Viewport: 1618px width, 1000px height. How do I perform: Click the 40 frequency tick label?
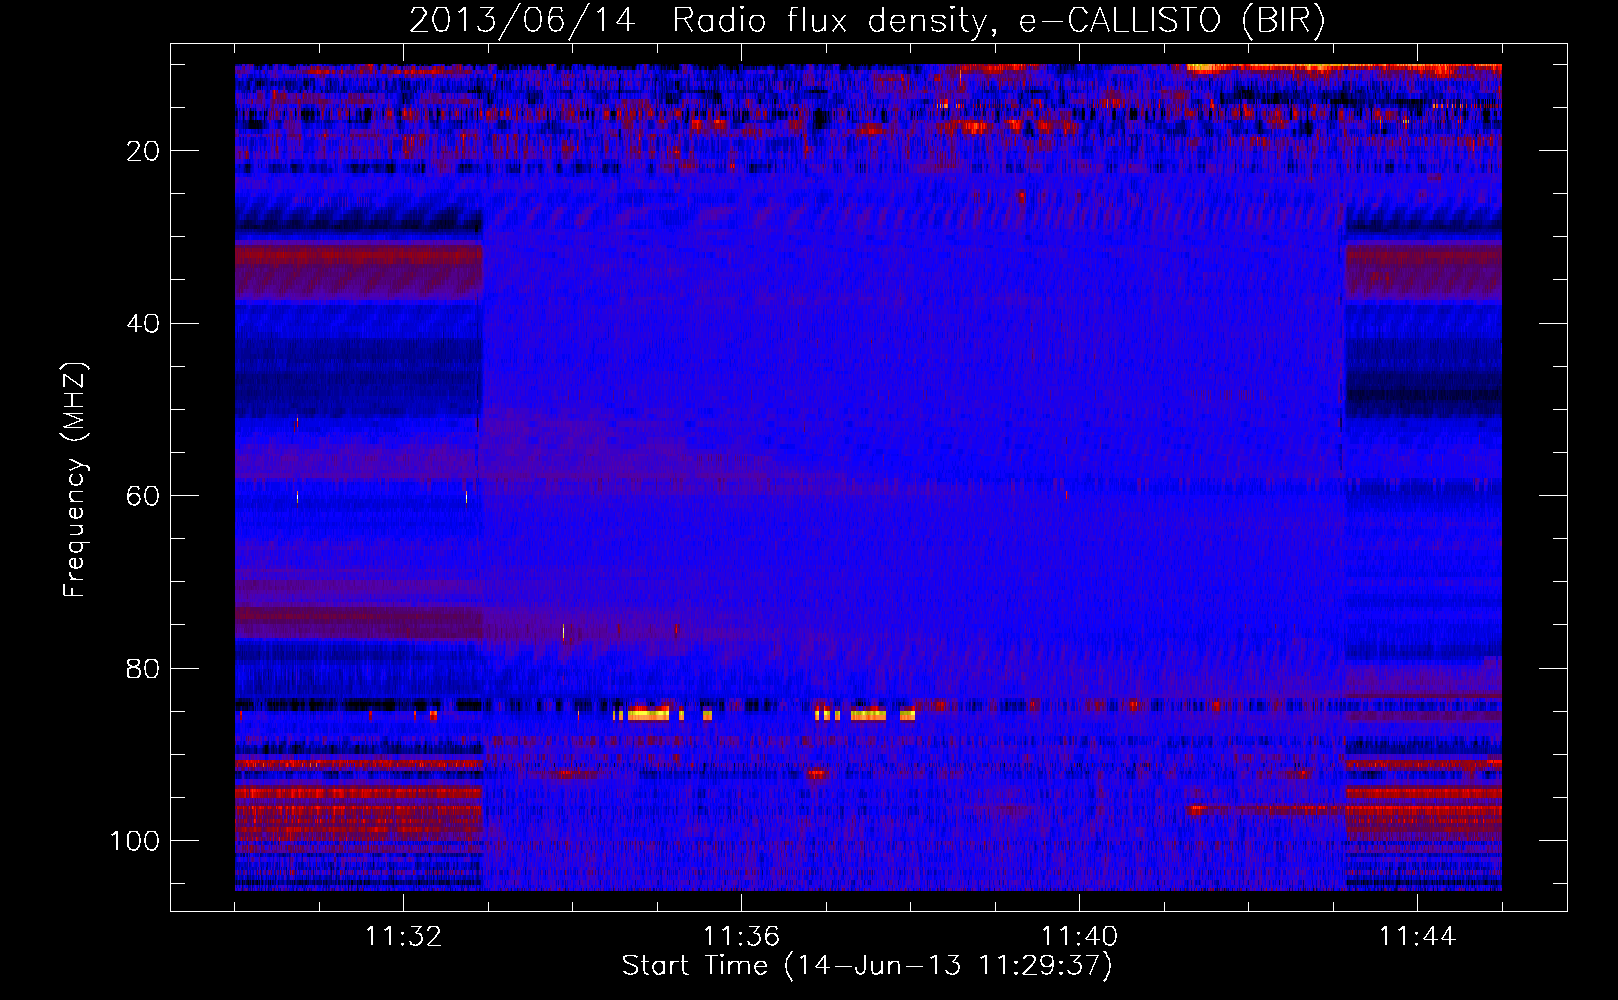coord(143,324)
